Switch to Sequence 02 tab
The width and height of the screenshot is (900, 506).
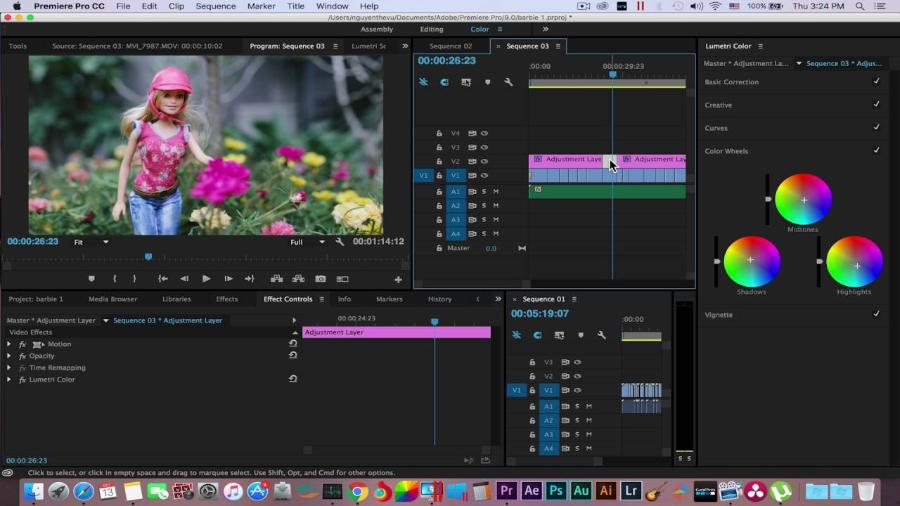click(x=451, y=46)
